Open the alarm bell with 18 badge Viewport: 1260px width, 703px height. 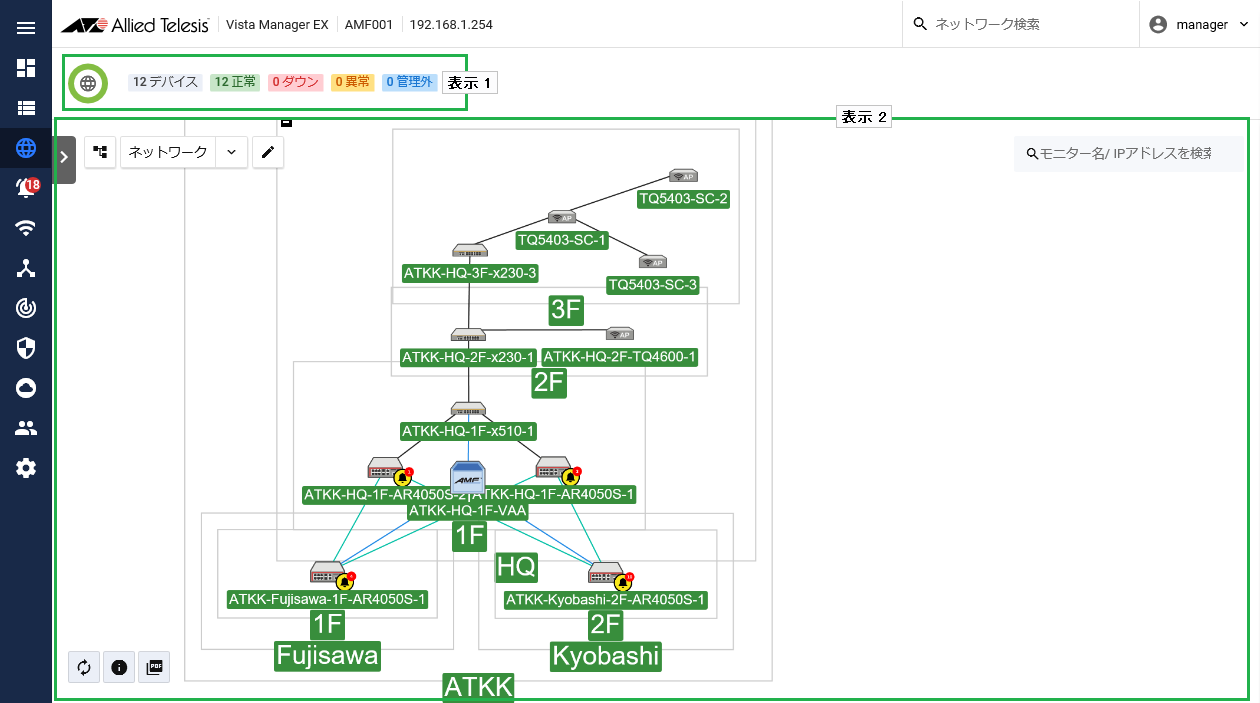26,188
